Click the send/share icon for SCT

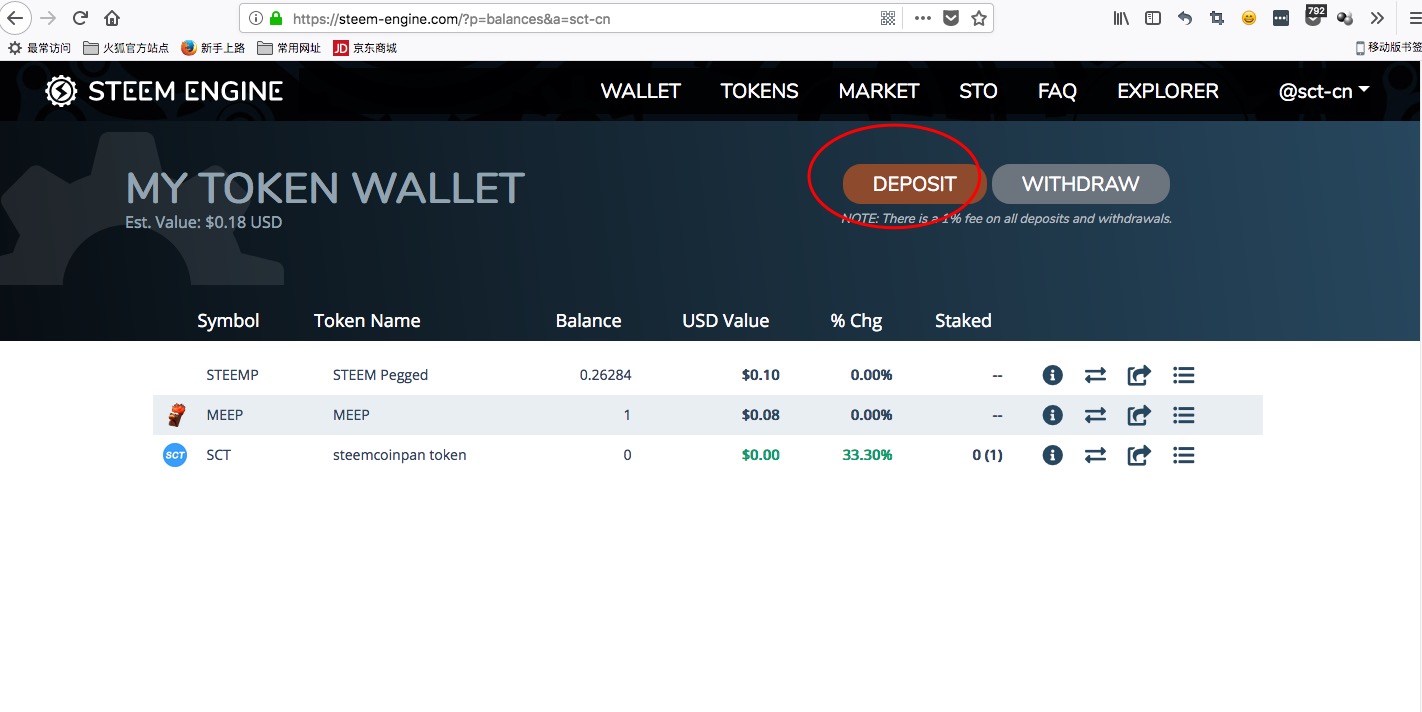coord(1139,455)
